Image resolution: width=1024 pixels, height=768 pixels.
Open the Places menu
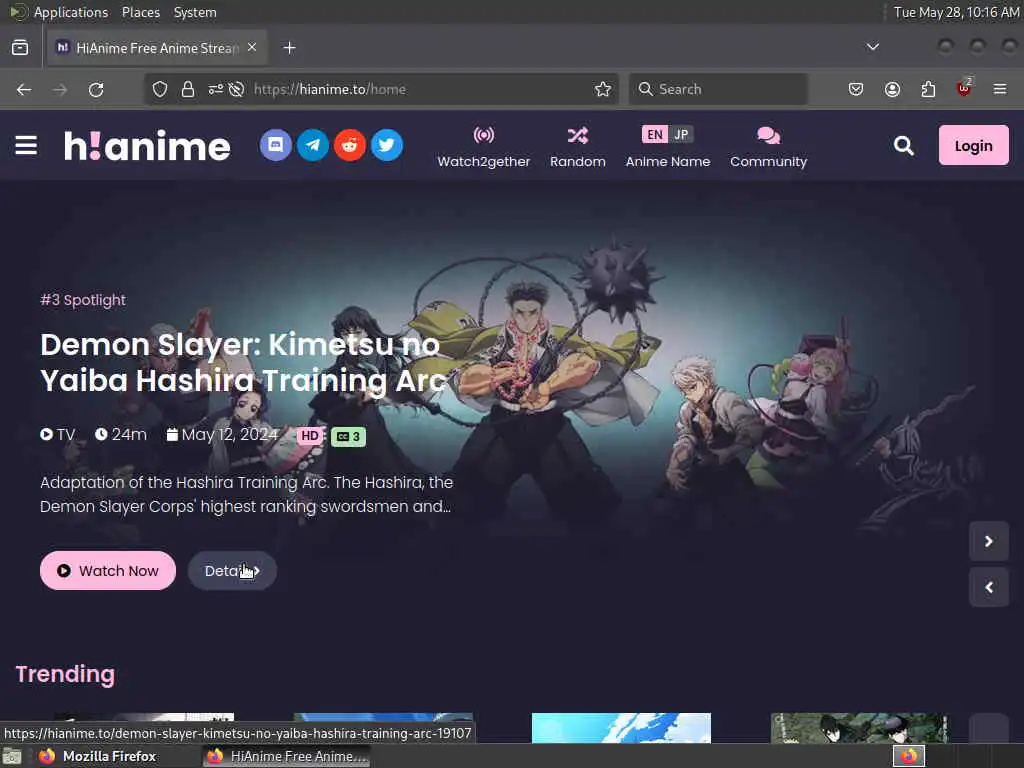(140, 12)
